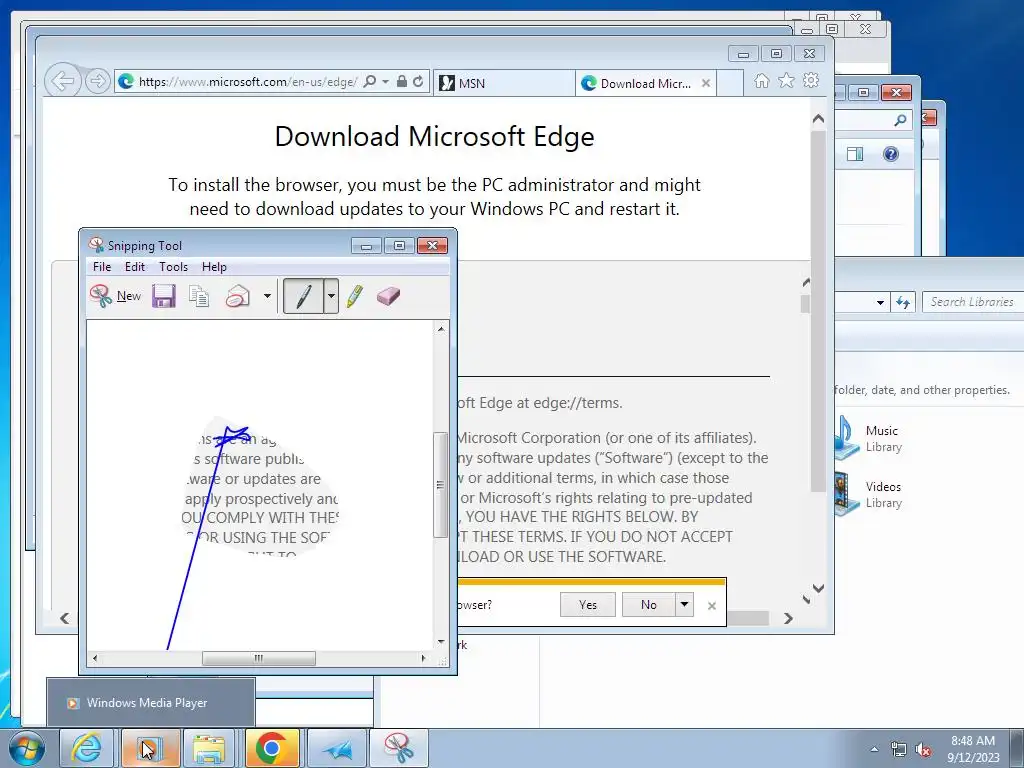1024x768 pixels.
Task: Open File Explorer taskbar icon
Action: pyautogui.click(x=209, y=748)
